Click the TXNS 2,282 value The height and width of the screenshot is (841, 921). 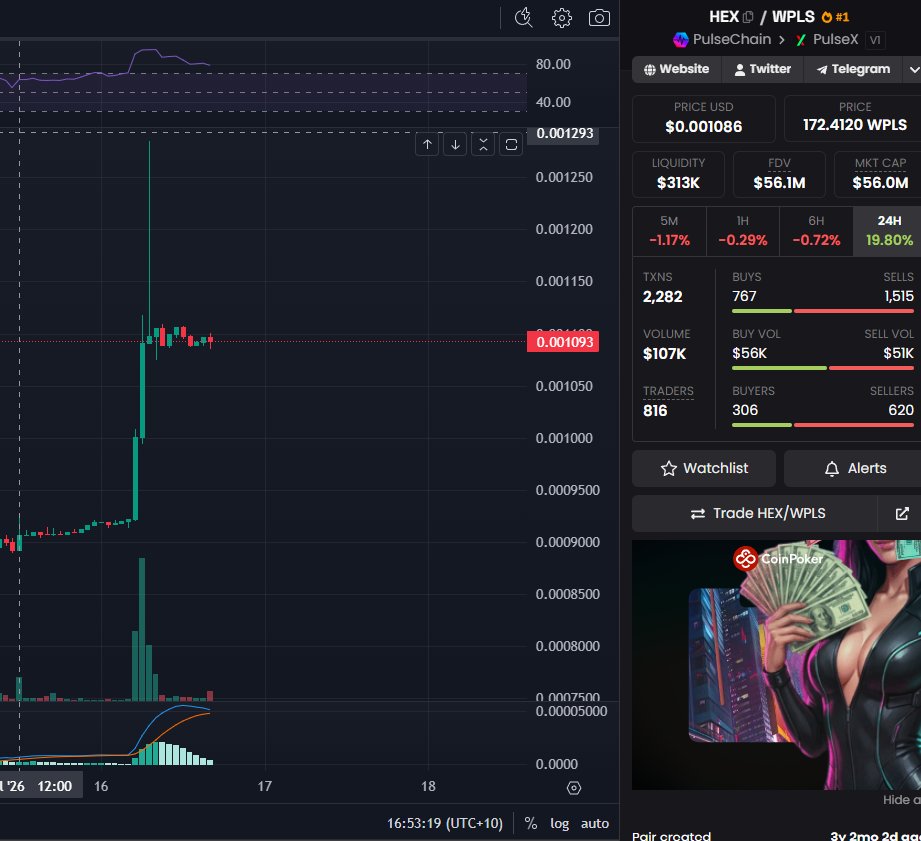pos(663,297)
